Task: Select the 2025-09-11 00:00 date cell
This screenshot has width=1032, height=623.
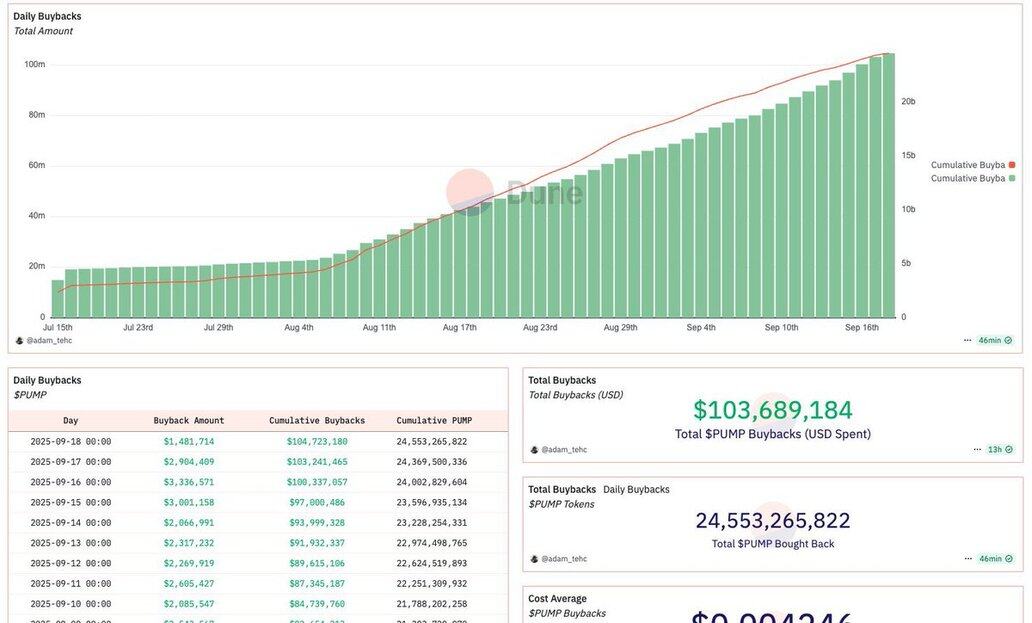Action: click(x=70, y=584)
